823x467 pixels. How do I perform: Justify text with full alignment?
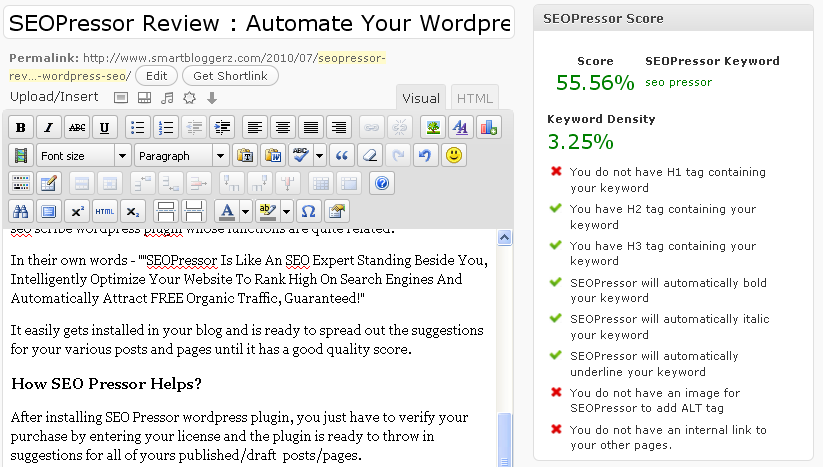pos(311,128)
